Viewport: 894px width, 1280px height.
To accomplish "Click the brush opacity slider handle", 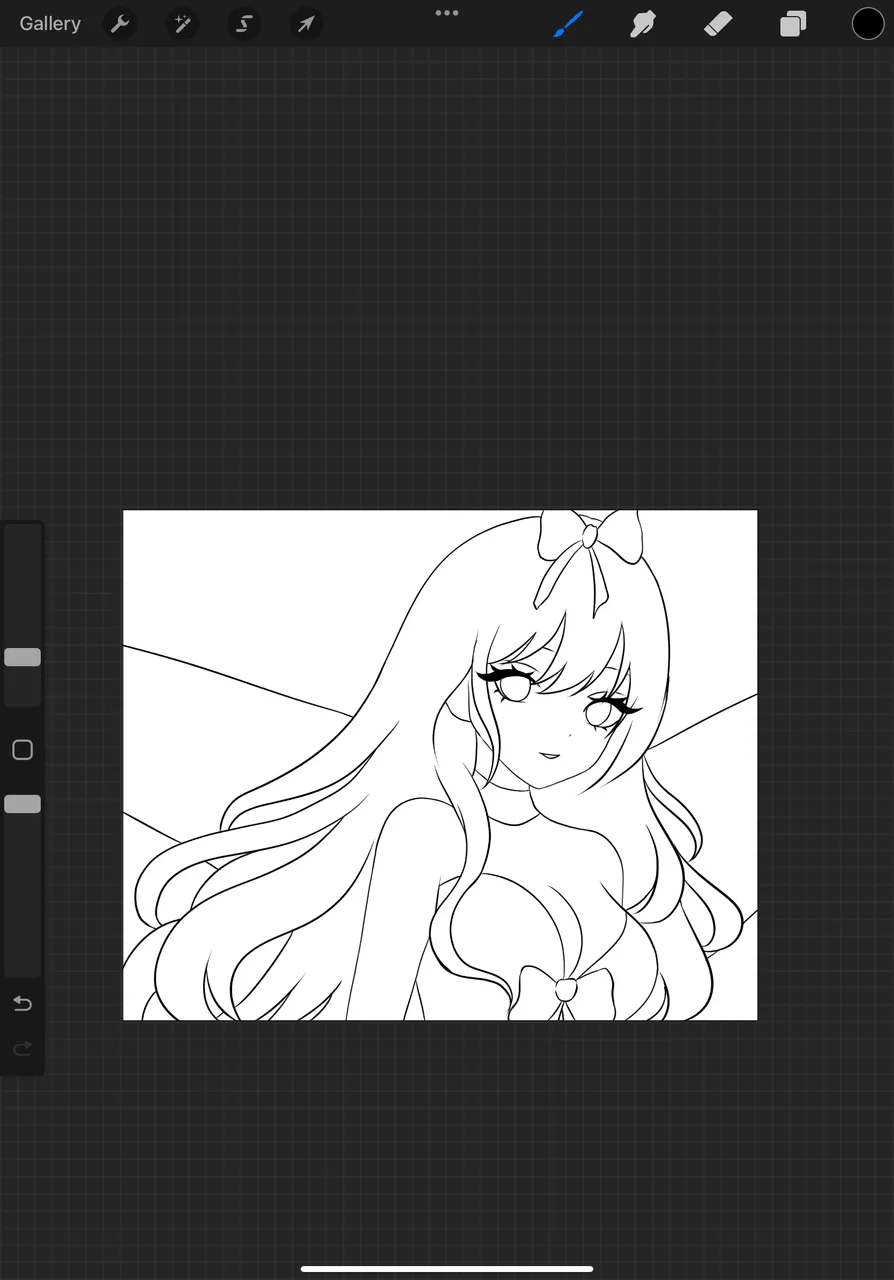I will pos(22,804).
